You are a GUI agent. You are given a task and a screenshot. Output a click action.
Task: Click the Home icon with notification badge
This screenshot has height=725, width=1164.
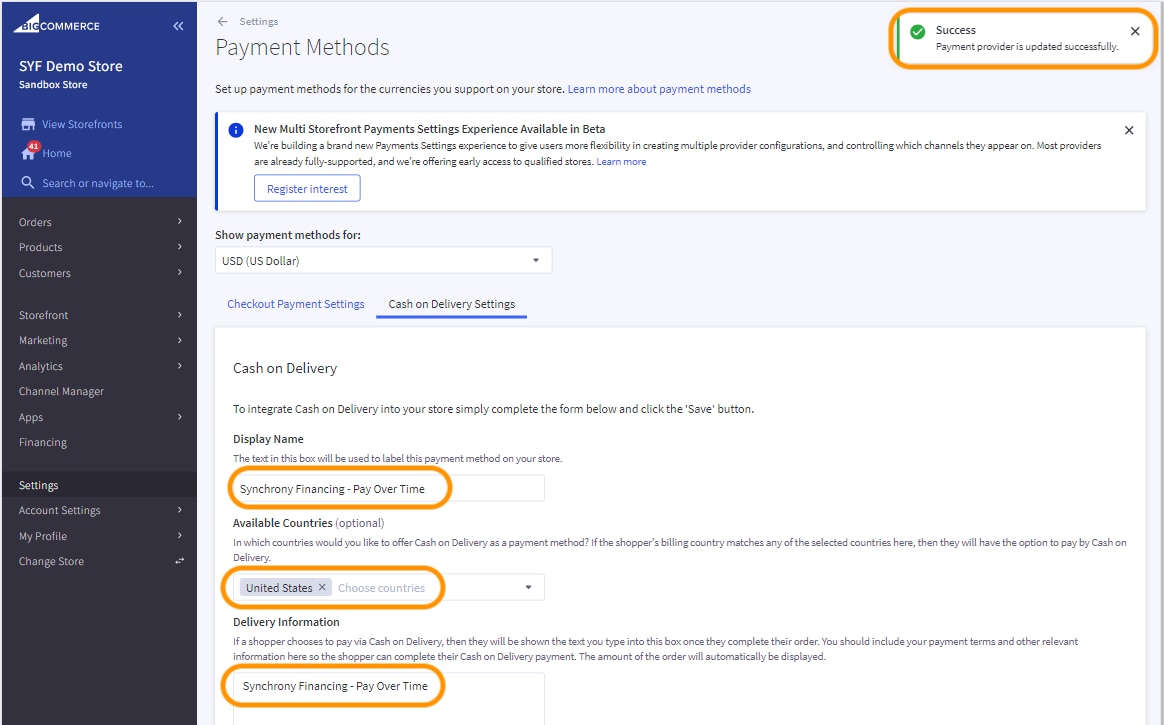click(x=29, y=152)
